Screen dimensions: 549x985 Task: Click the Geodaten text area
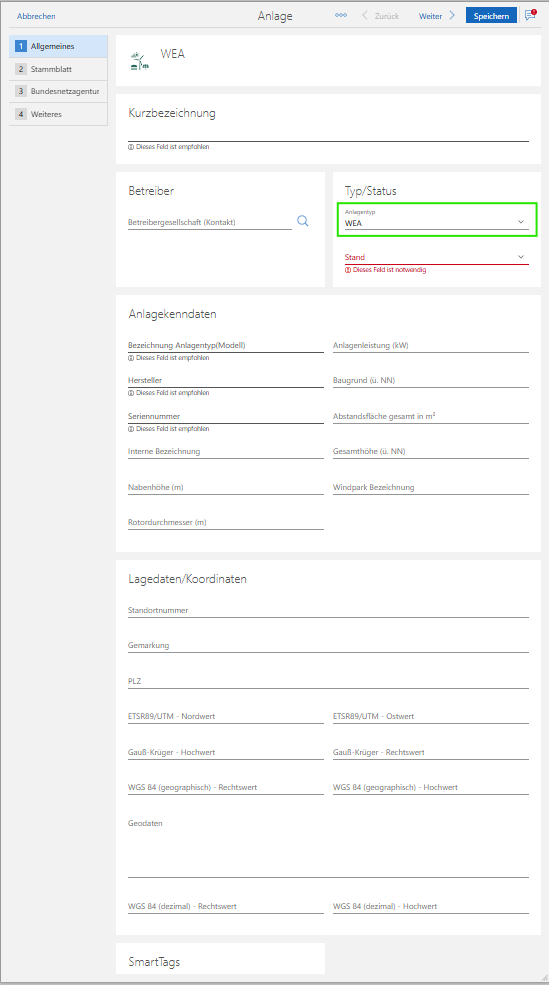pos(329,846)
